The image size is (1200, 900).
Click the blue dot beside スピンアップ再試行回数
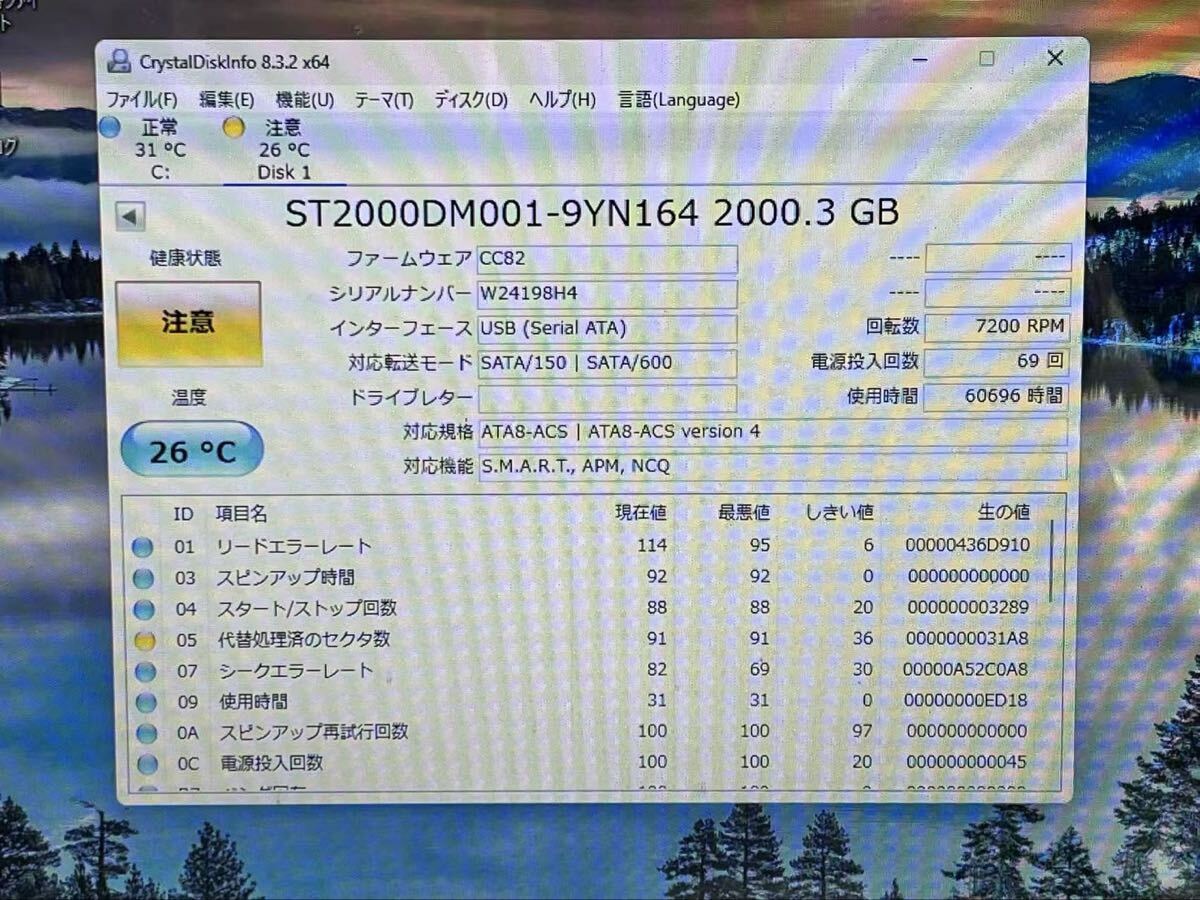147,732
